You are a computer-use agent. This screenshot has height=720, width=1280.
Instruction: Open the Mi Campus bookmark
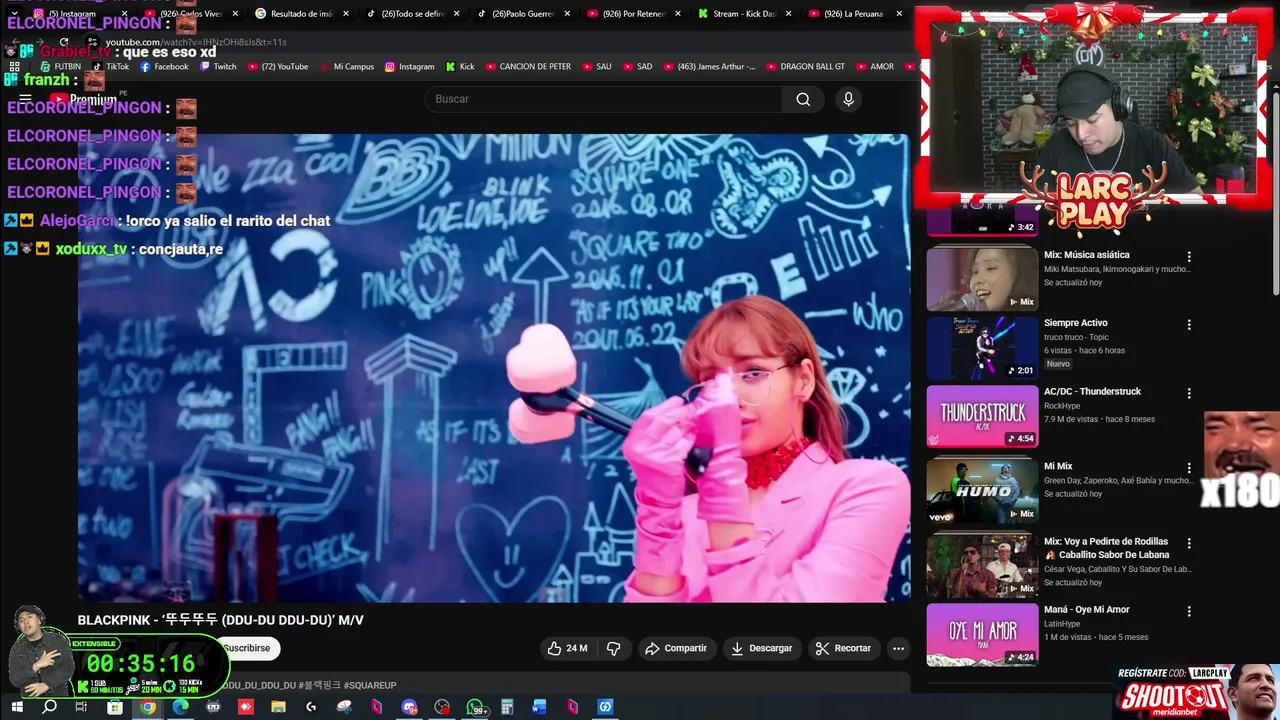[x=347, y=67]
